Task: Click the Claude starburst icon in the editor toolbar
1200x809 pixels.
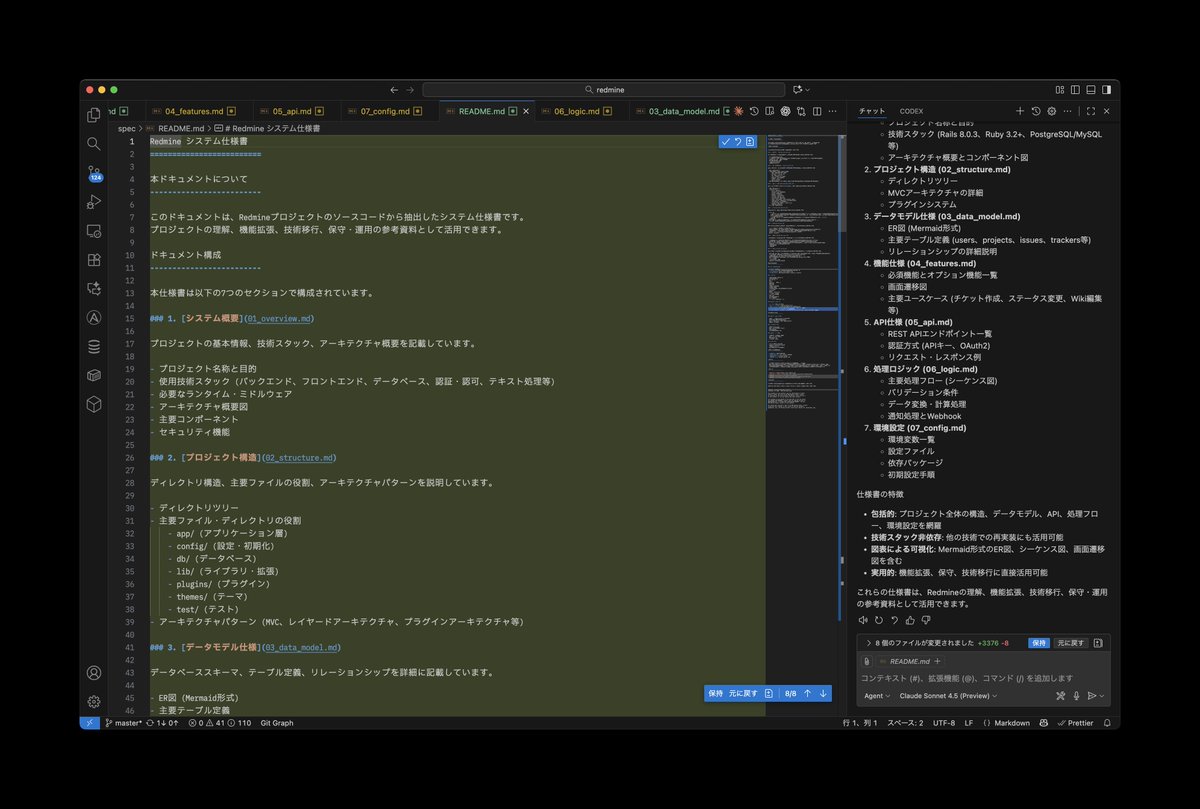Action: pos(738,111)
